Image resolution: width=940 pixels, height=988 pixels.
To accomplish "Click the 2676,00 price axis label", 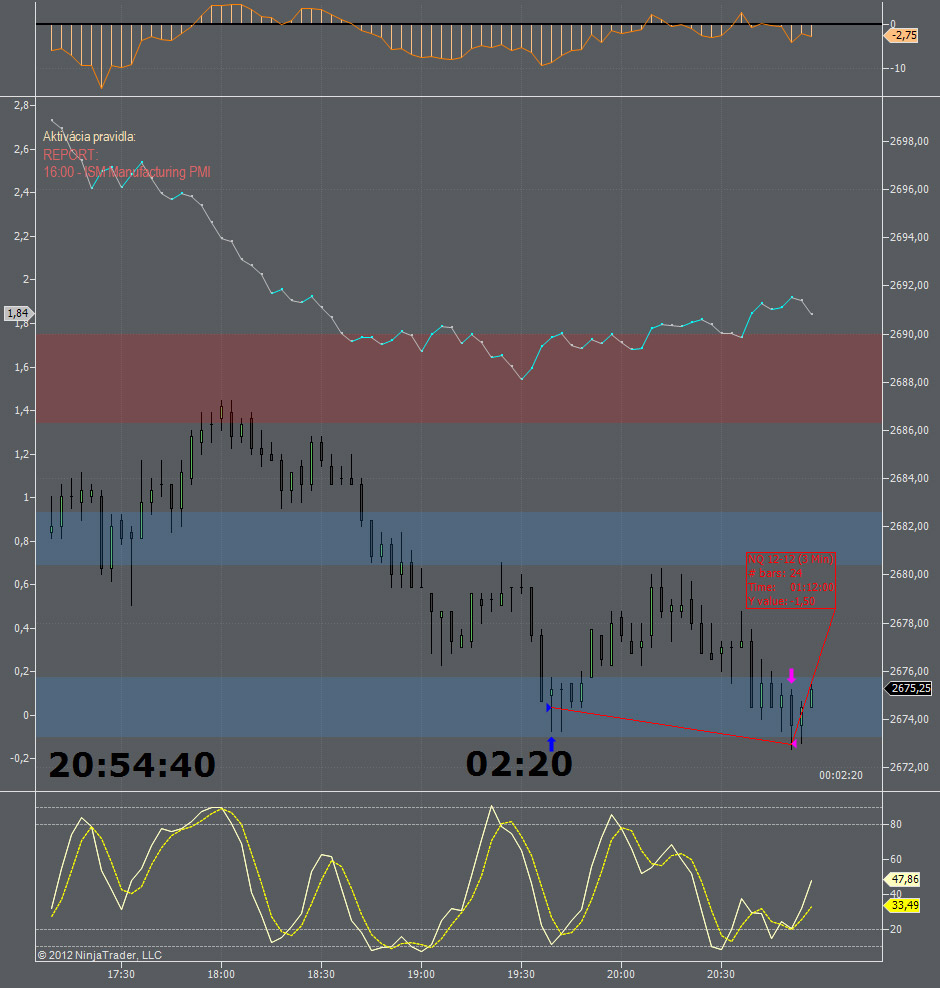I will 909,671.
